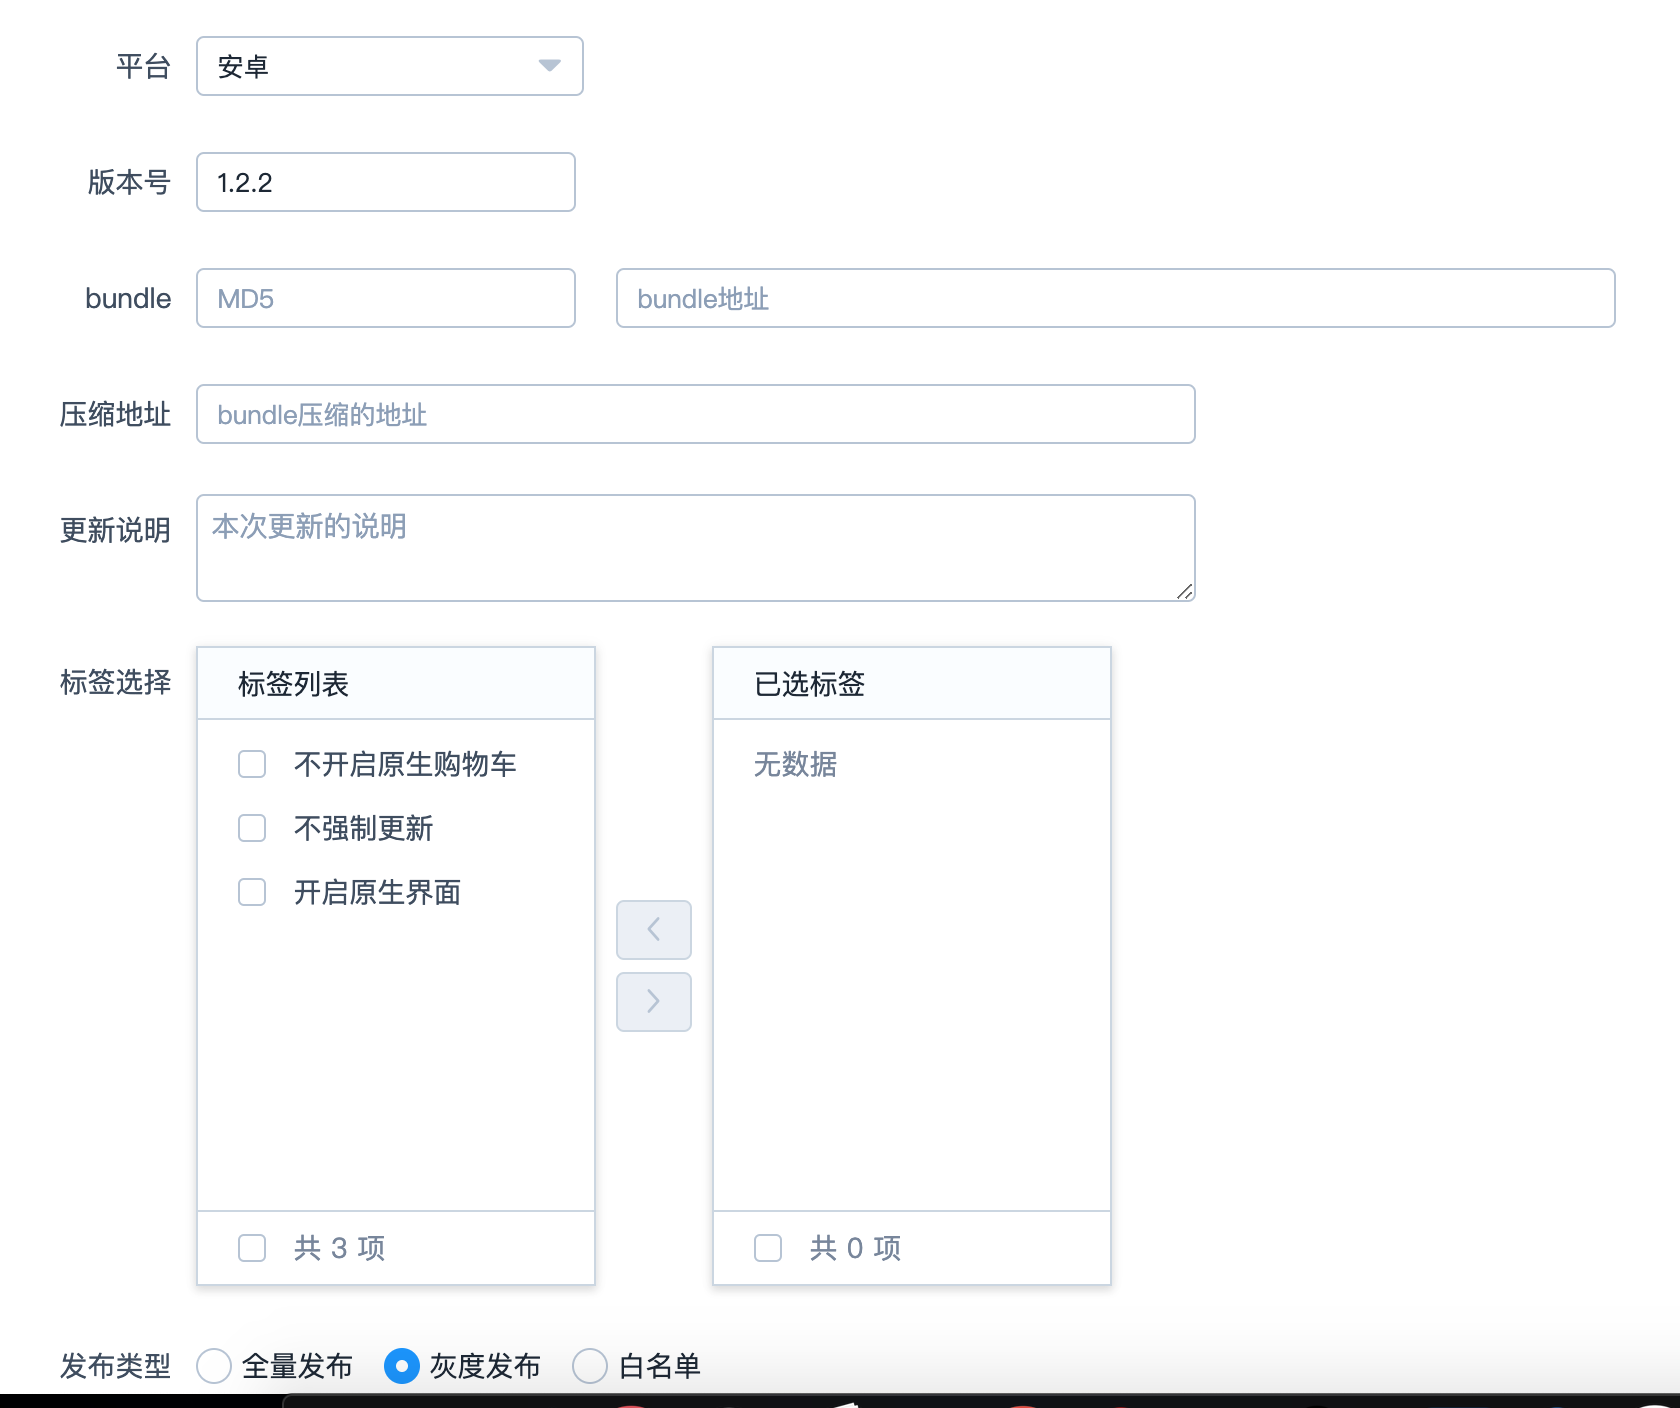Image resolution: width=1680 pixels, height=1408 pixels.
Task: Check the 开启原生界面 tag checkbox
Action: [251, 893]
